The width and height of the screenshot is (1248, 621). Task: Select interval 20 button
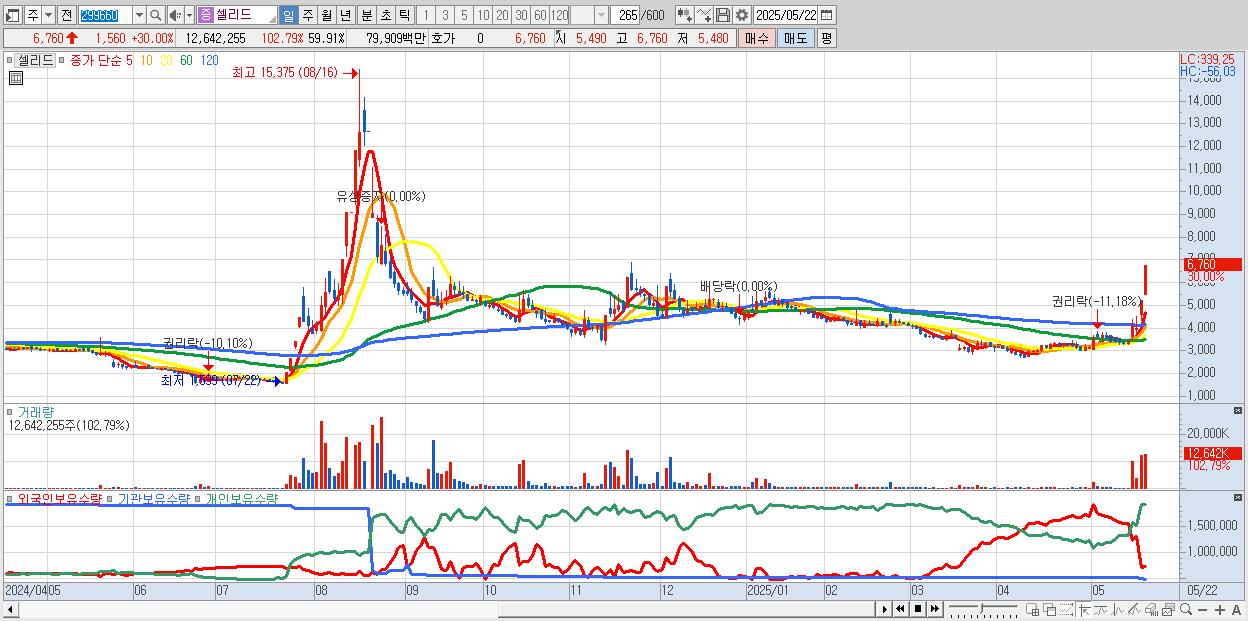(x=502, y=15)
